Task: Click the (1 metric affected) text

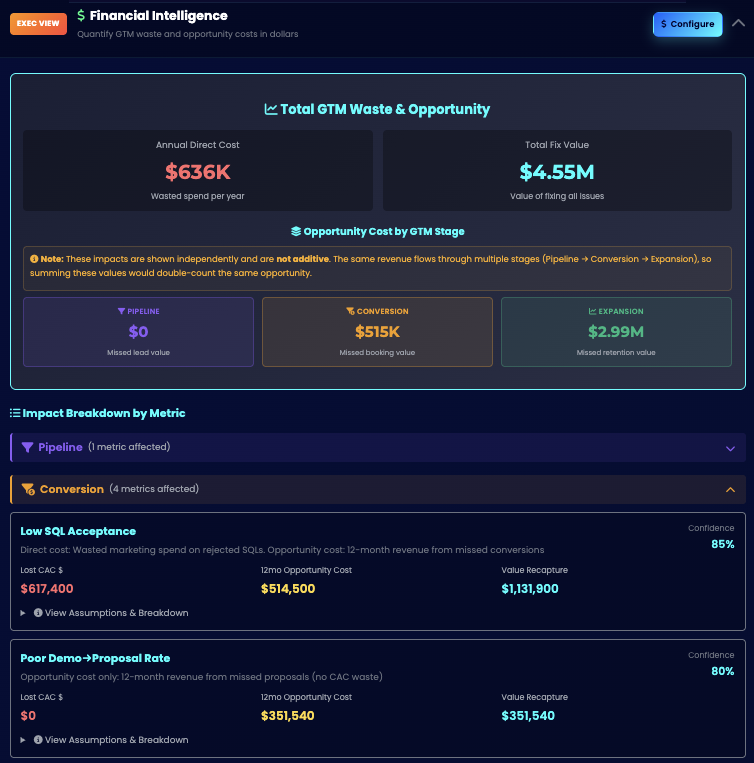Action: click(x=129, y=447)
